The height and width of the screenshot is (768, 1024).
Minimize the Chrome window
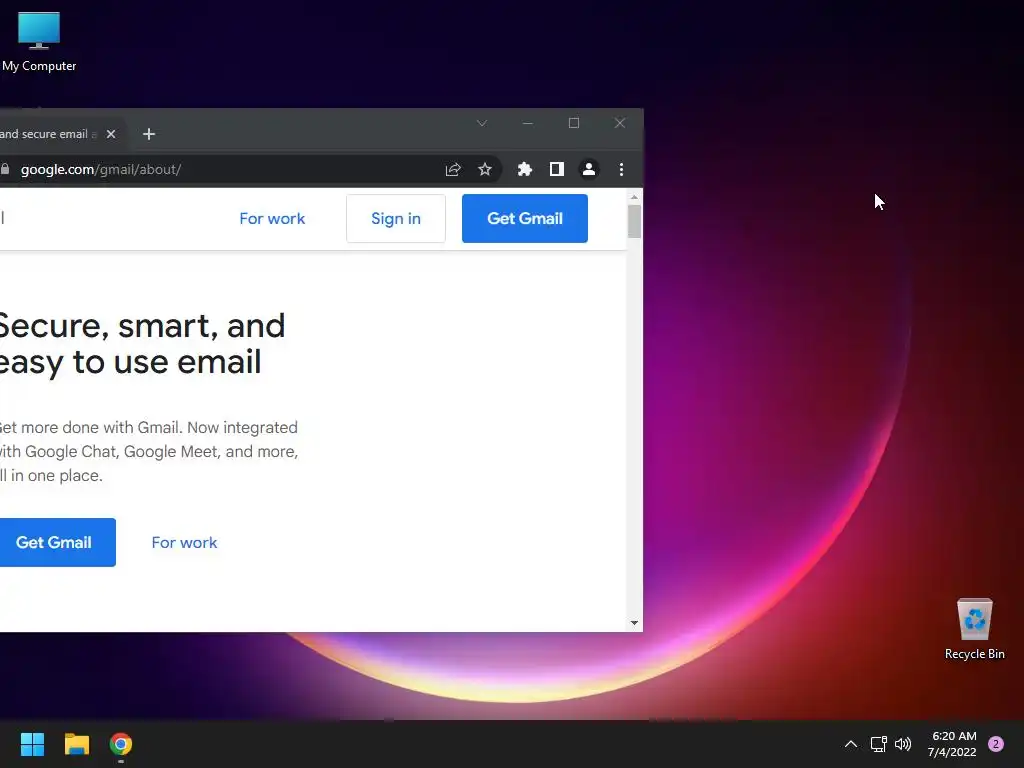click(528, 123)
